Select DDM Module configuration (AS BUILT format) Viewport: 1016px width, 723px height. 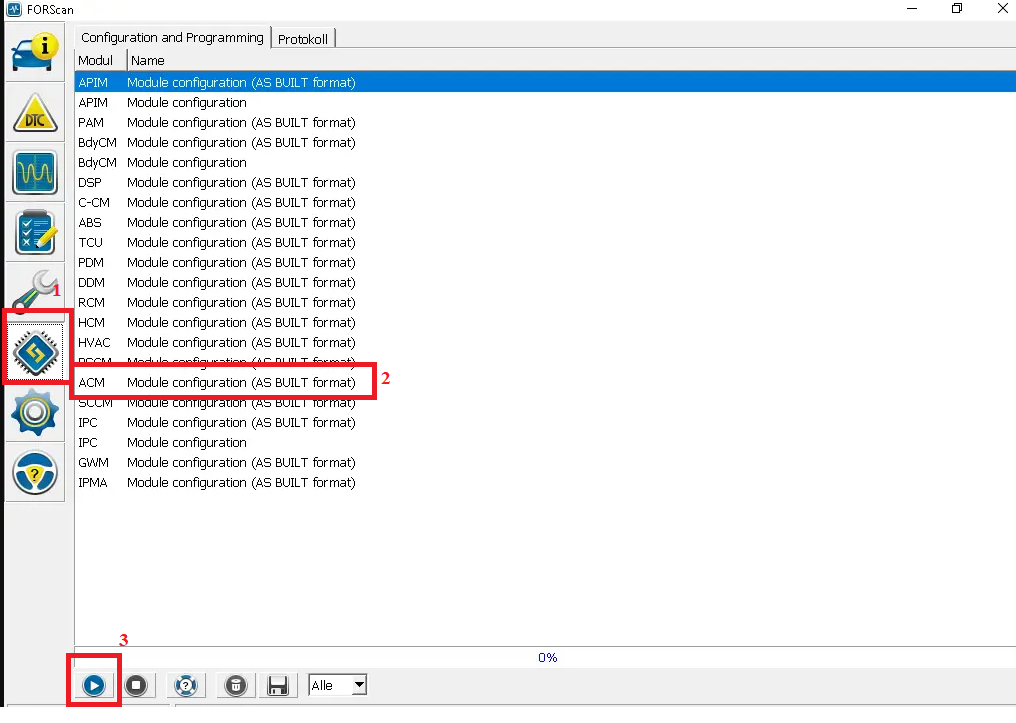point(545,282)
